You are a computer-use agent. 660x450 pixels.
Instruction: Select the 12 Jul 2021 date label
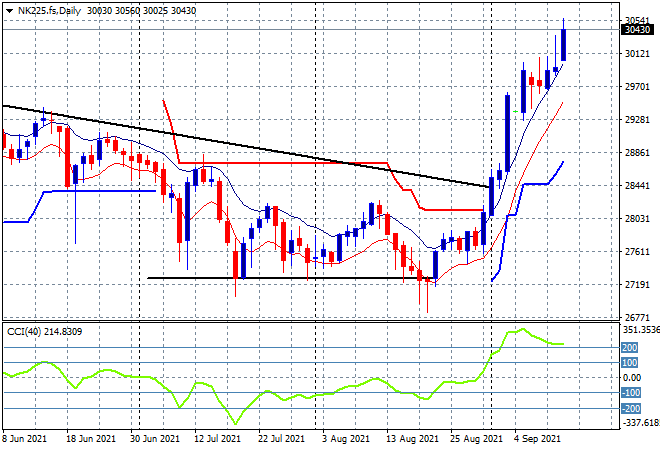217,439
